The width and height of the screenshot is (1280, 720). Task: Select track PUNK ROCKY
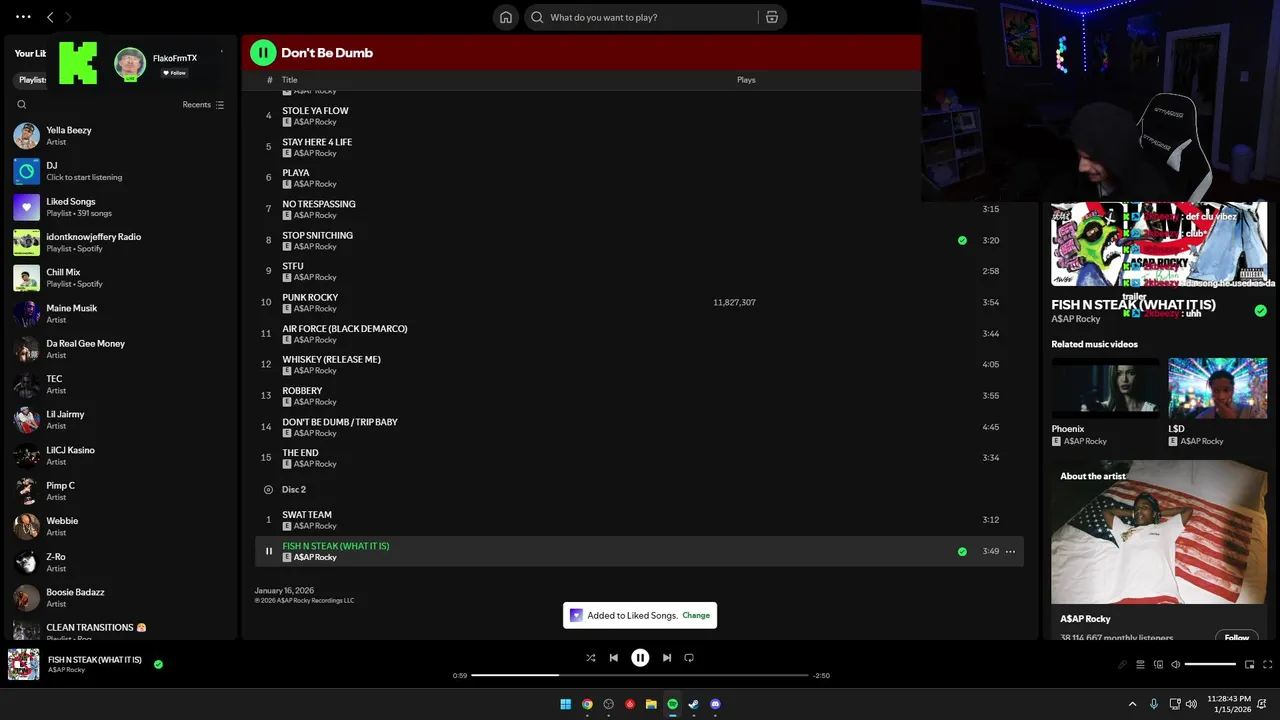pyautogui.click(x=639, y=302)
